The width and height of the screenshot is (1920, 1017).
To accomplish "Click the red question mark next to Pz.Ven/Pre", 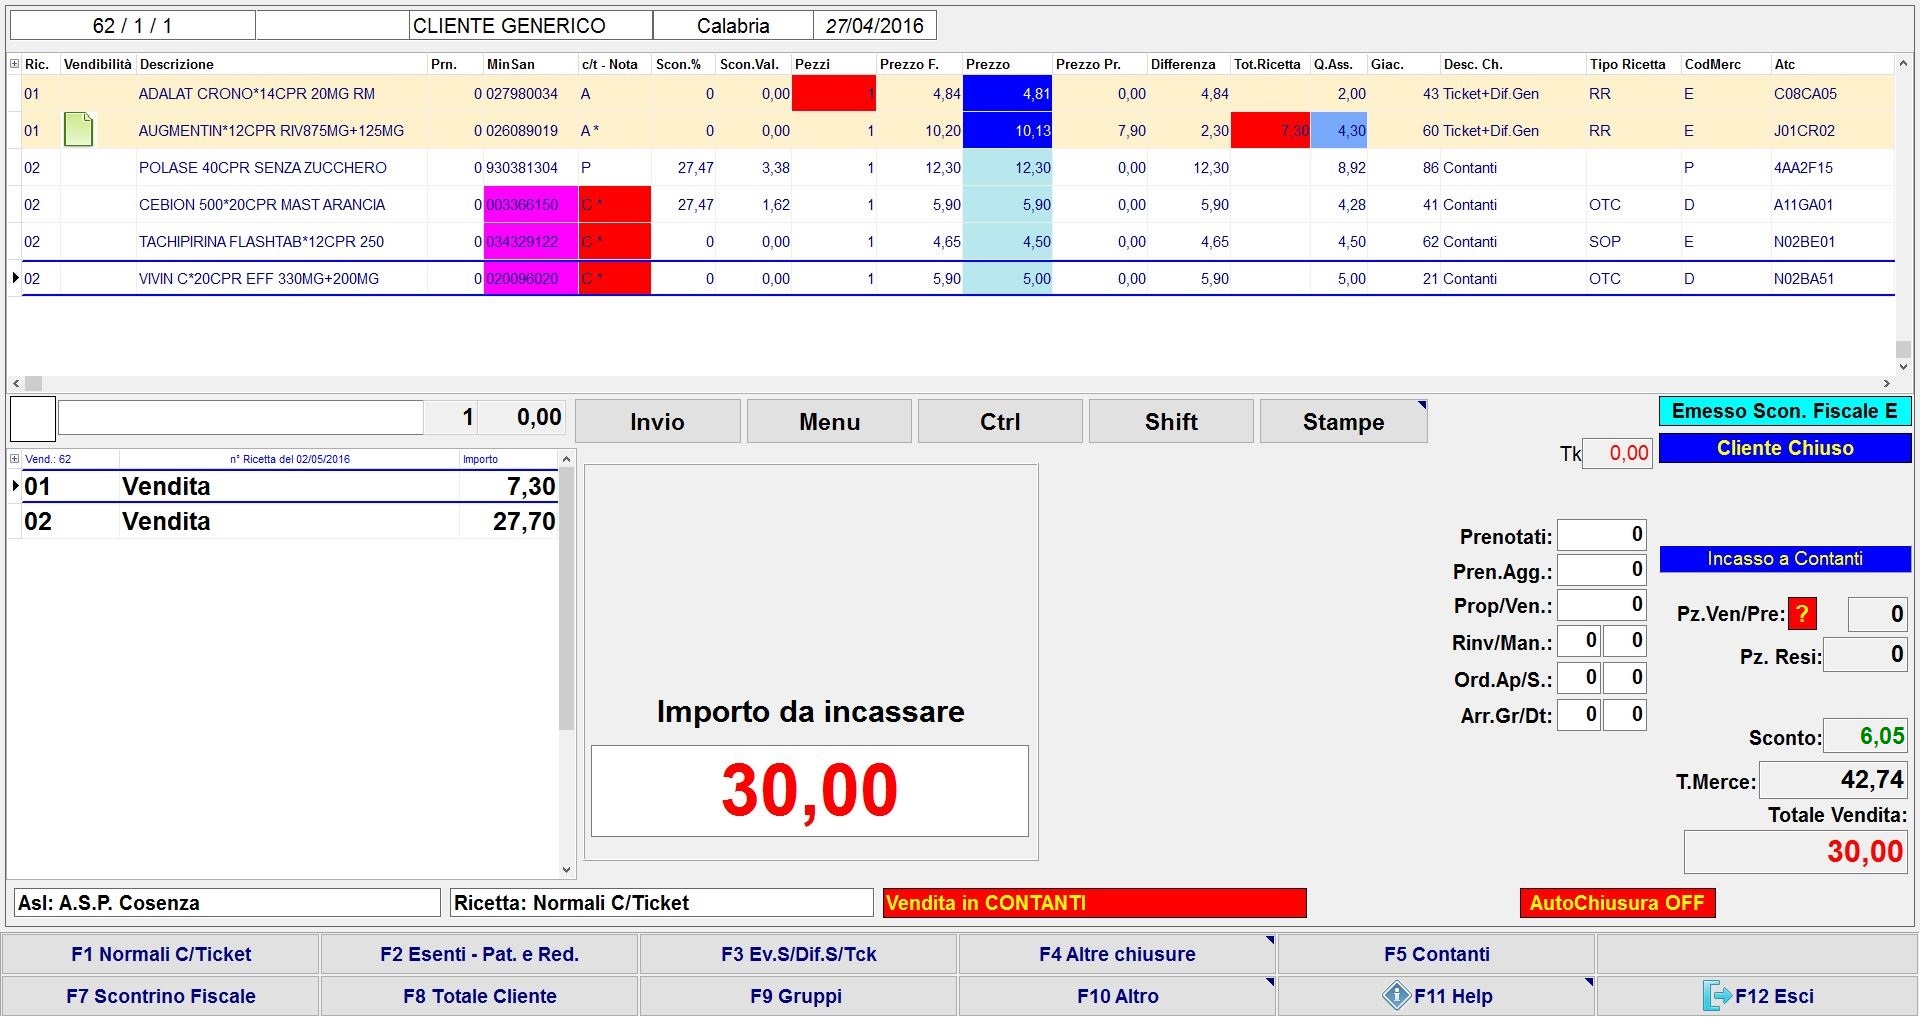I will point(1802,614).
